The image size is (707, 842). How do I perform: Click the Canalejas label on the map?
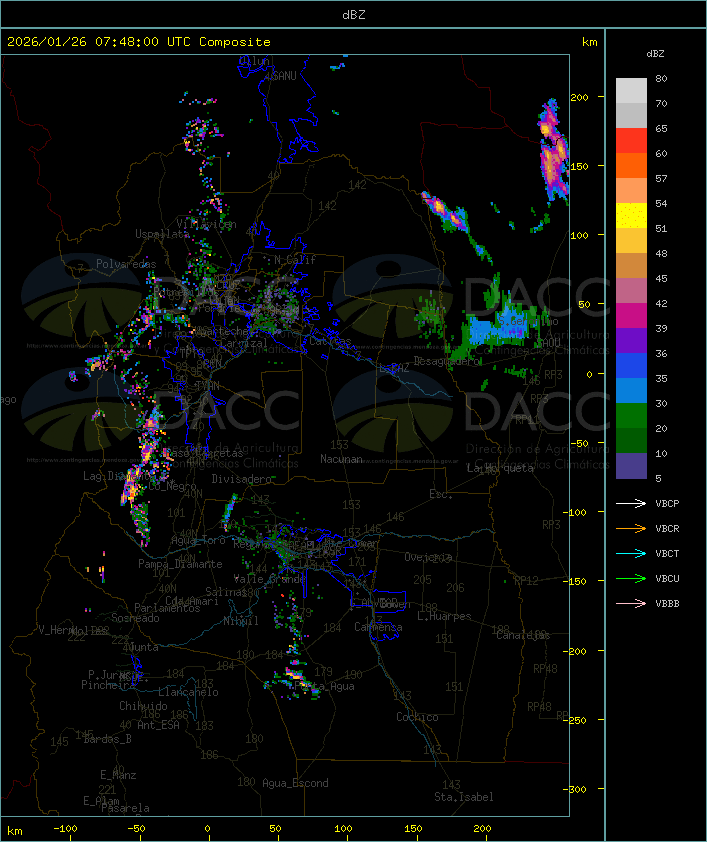click(523, 635)
